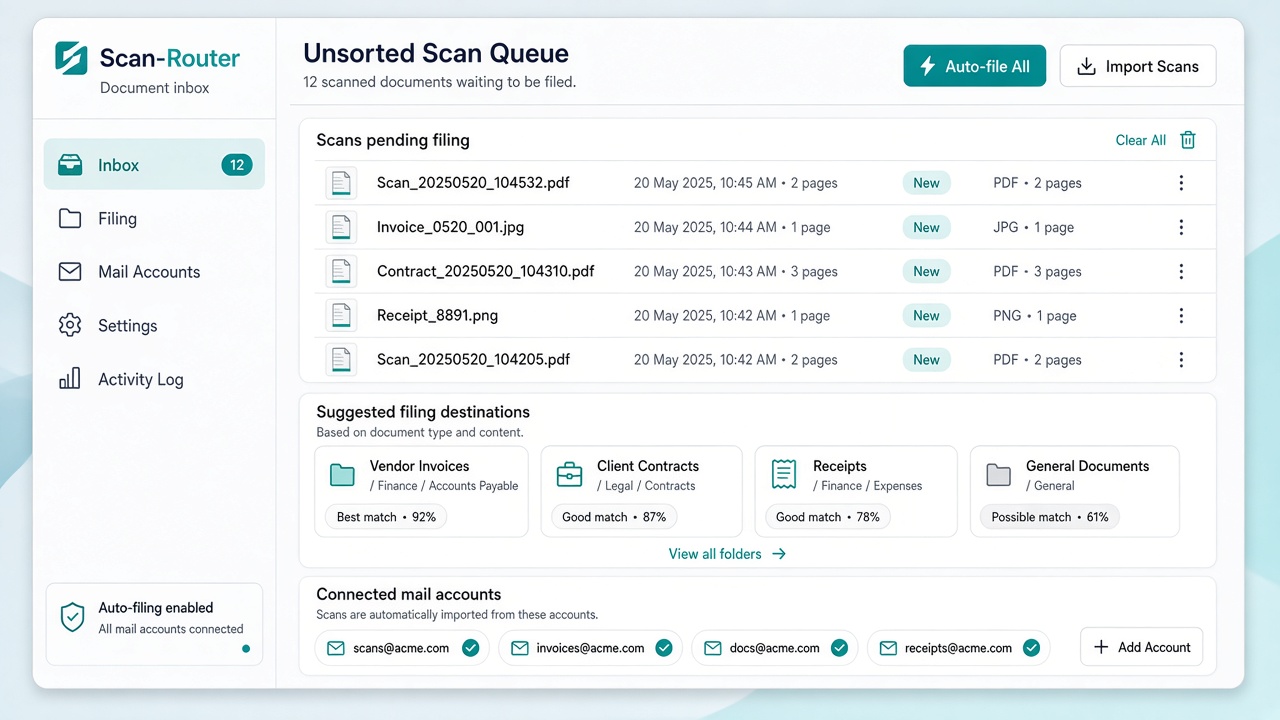
Task: Click the New badge on the Contract_20250520_104310.pdf row
Action: [926, 271]
